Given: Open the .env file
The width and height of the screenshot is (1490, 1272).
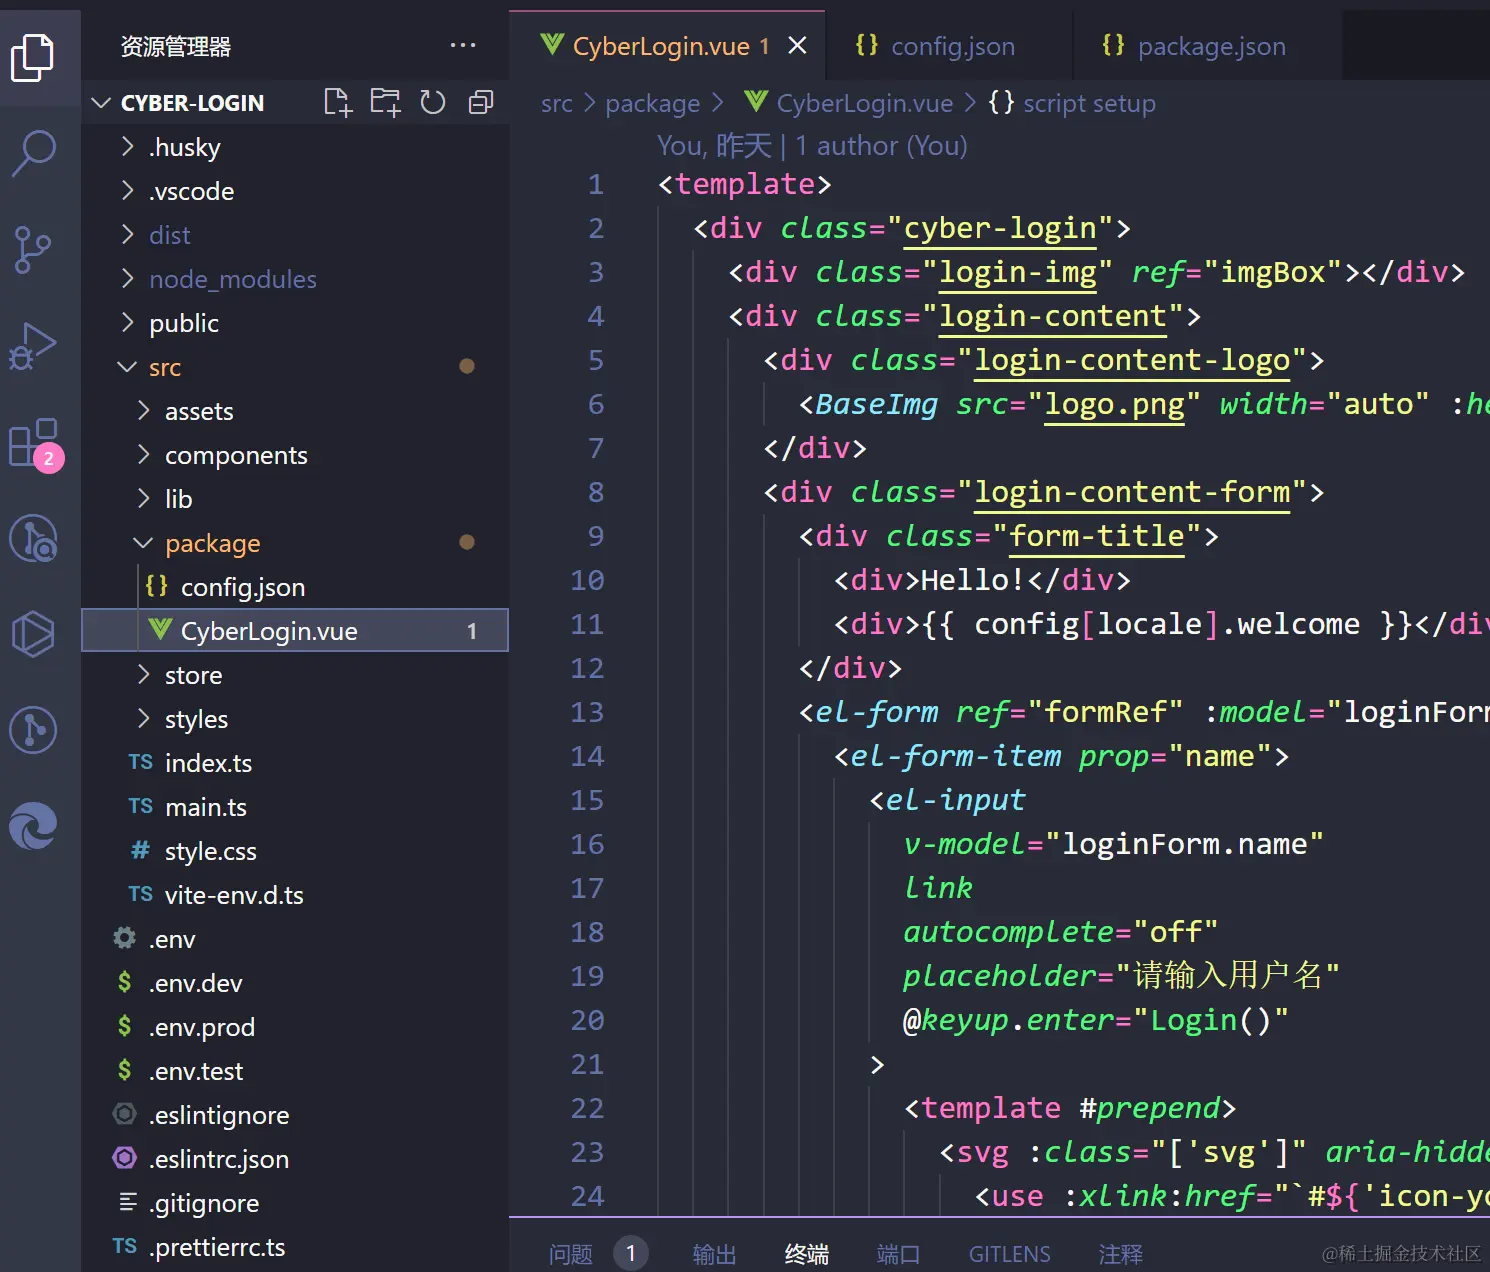Looking at the screenshot, I should tap(295, 939).
